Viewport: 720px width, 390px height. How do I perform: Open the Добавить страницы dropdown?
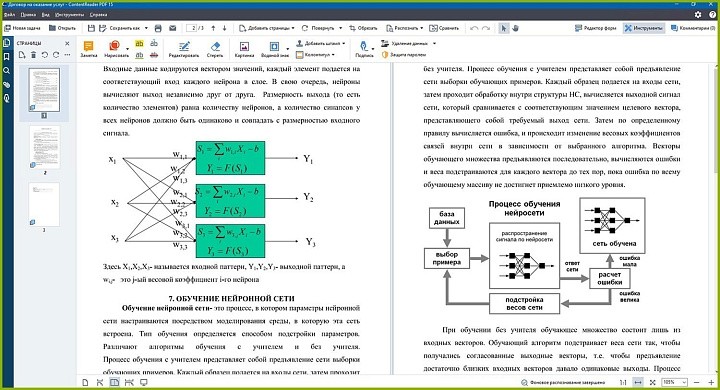click(267, 28)
